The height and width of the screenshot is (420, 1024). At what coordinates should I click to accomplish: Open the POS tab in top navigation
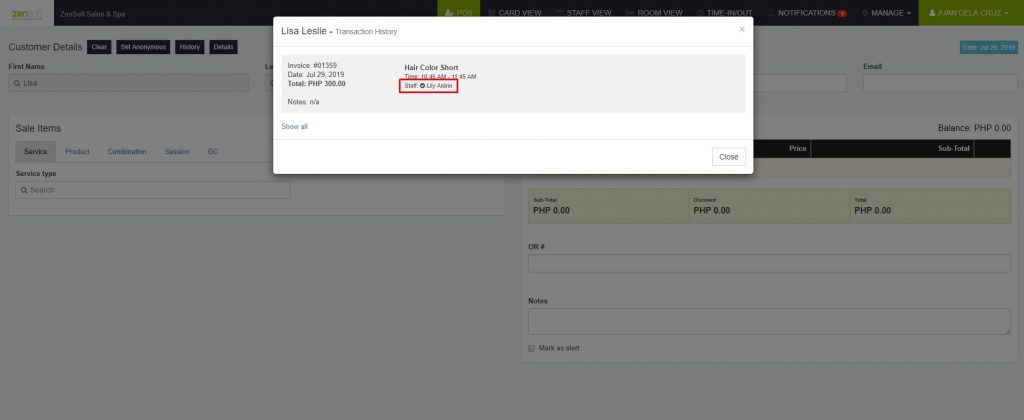tap(458, 13)
